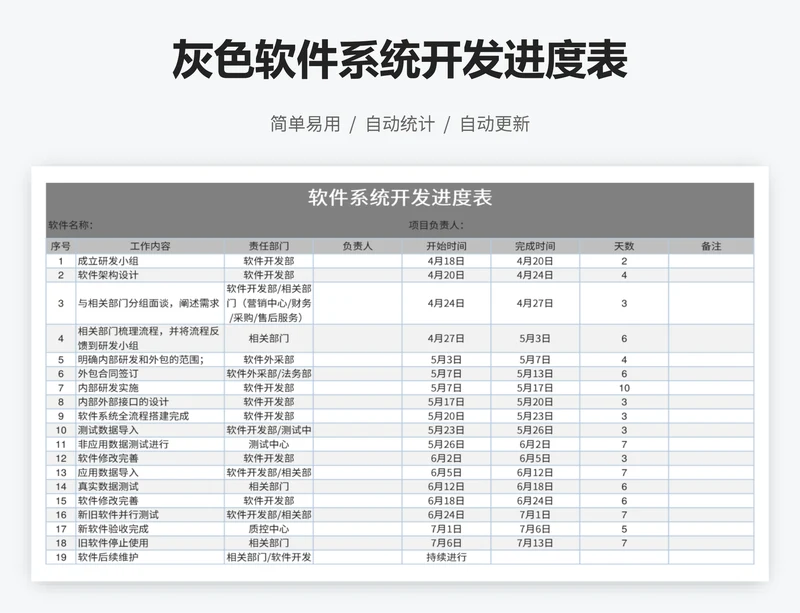The width and height of the screenshot is (800, 613).
Task: Click the 持续进行 start time cell
Action: [x=446, y=557]
